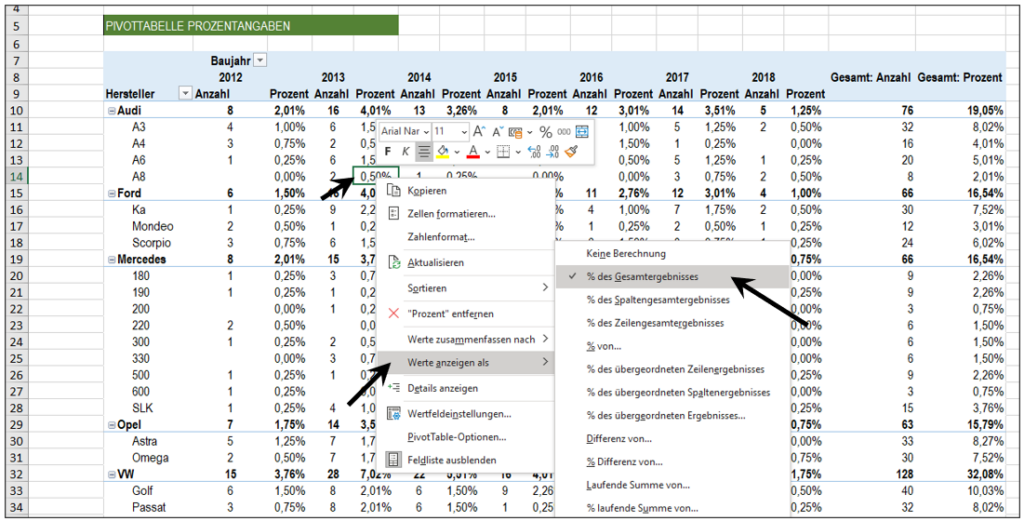Open the Sortieren submenu
Image resolution: width=1024 pixels, height=521 pixels.
[466, 288]
